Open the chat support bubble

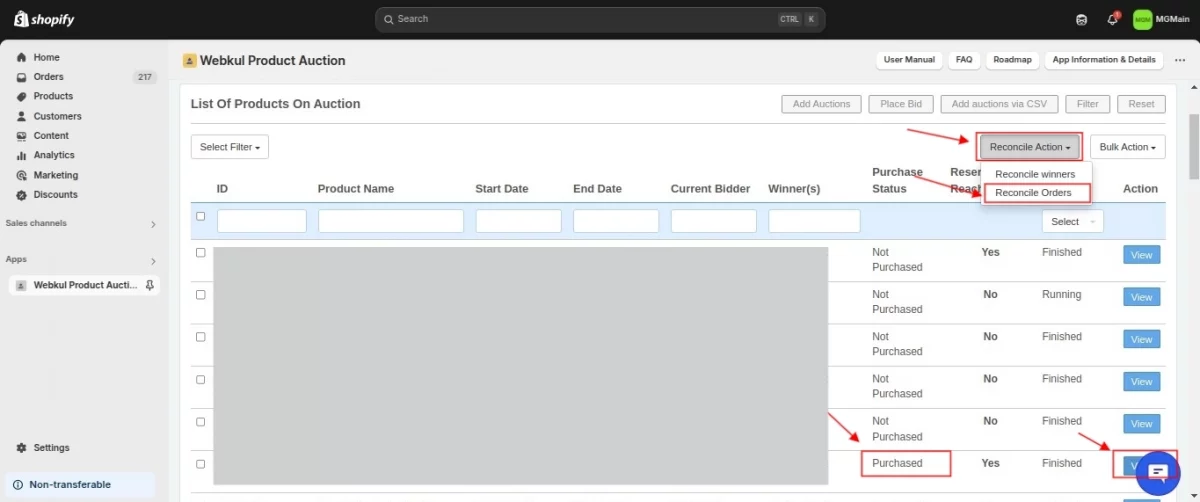1158,471
